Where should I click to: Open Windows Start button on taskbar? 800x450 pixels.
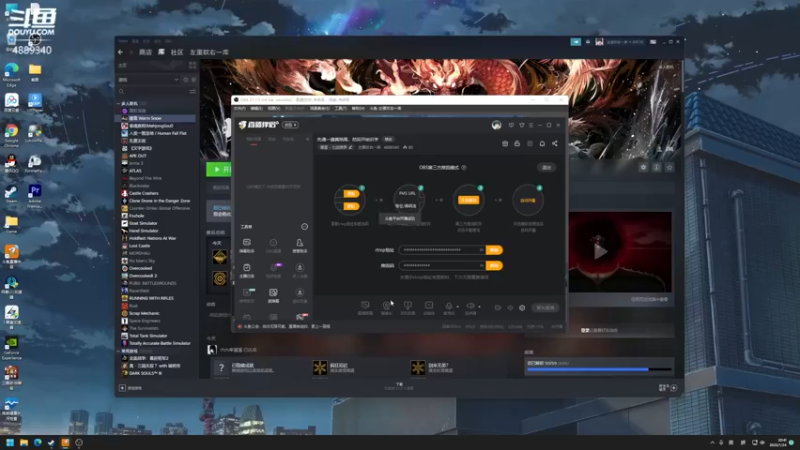click(x=10, y=442)
